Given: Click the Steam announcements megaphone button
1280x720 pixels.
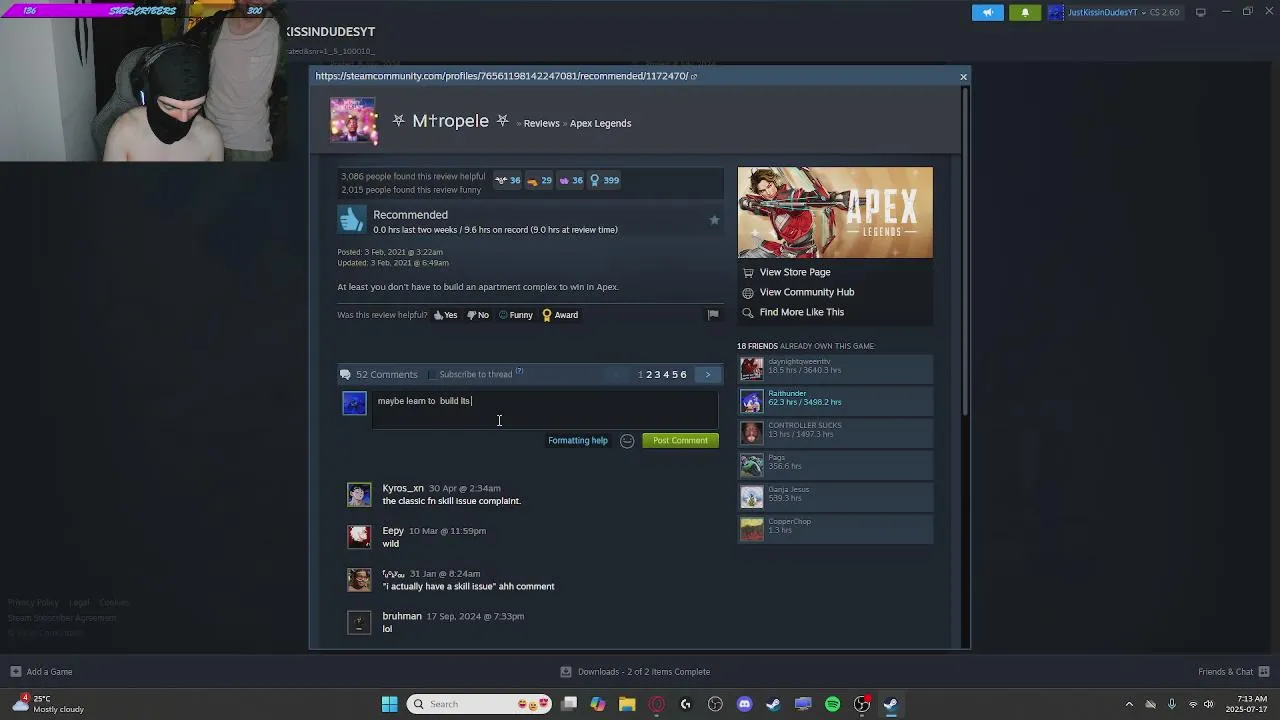Looking at the screenshot, I should pos(987,12).
